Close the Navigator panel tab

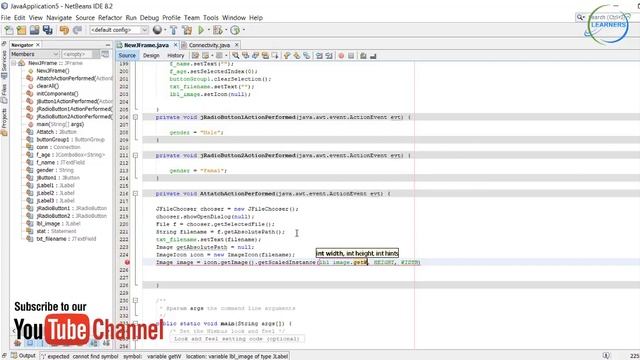coord(38,45)
